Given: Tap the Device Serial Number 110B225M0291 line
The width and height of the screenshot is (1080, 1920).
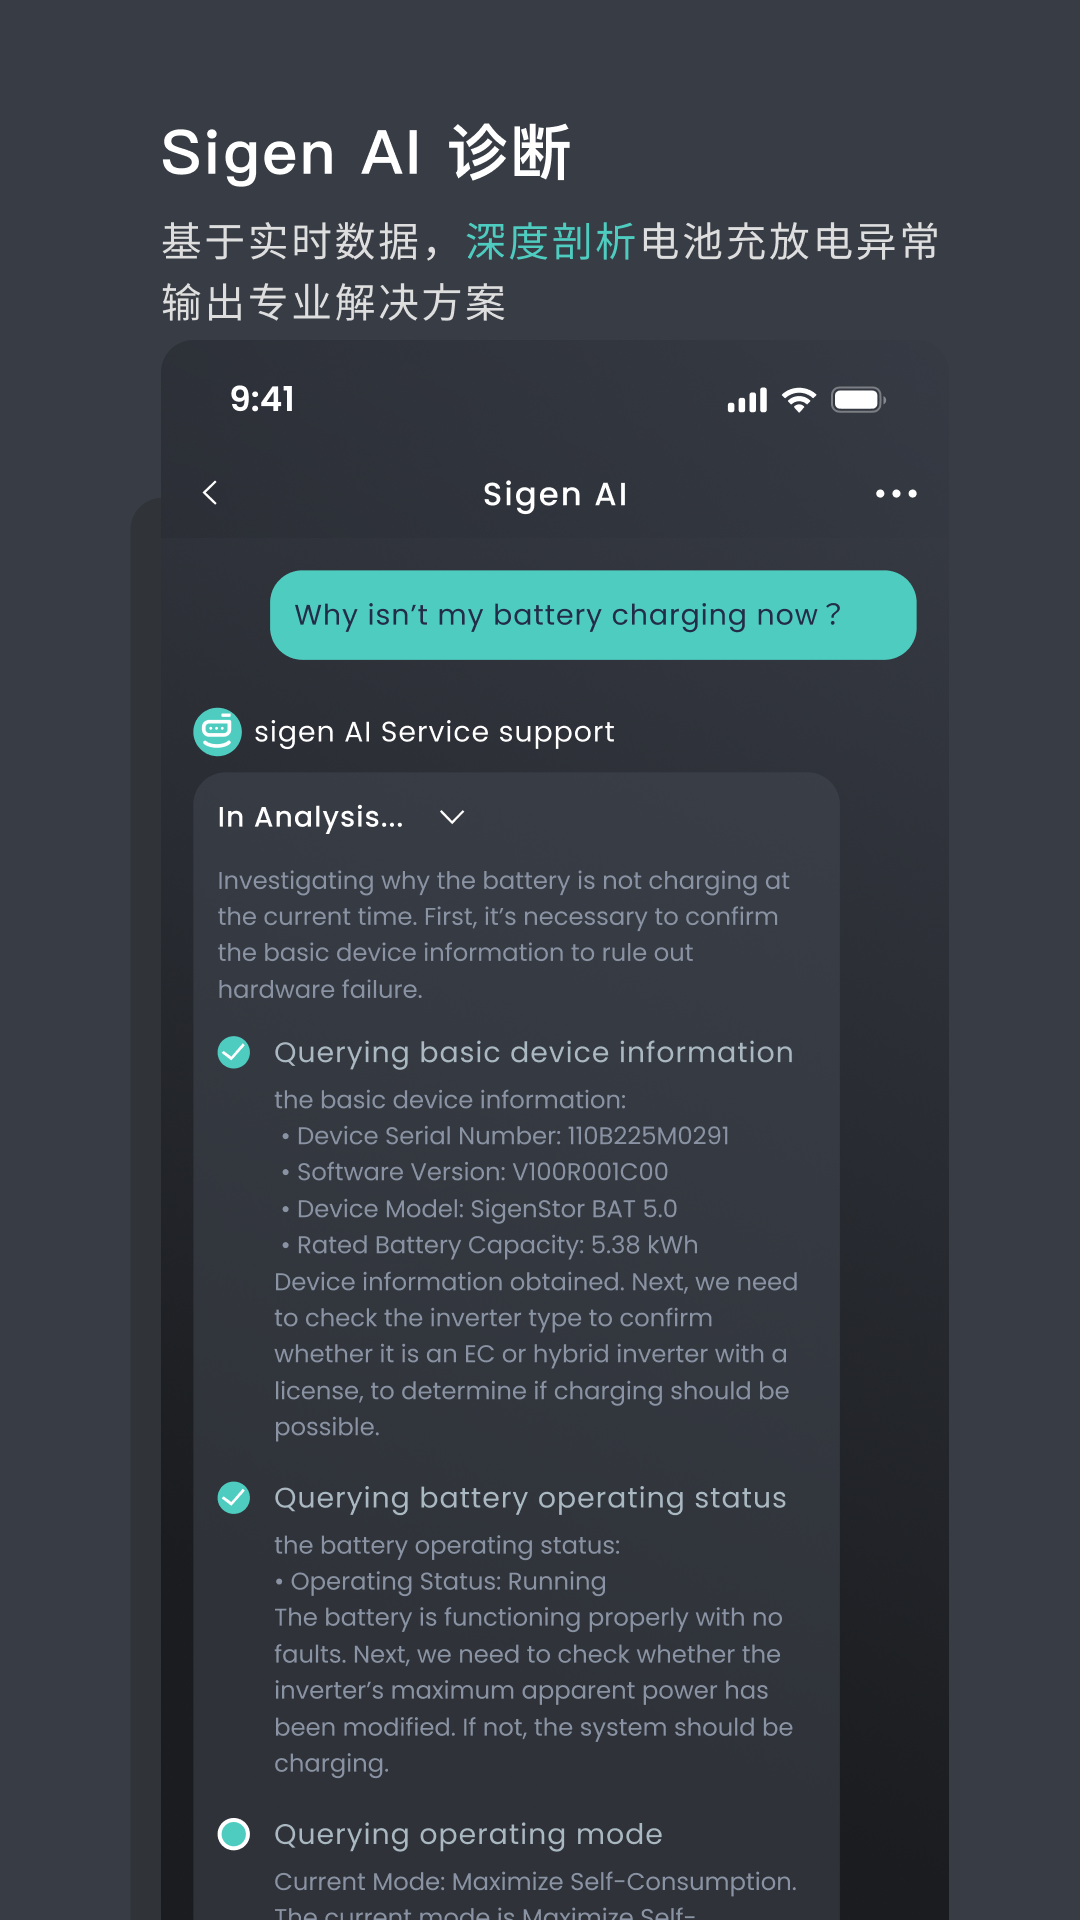Looking at the screenshot, I should click(x=506, y=1136).
